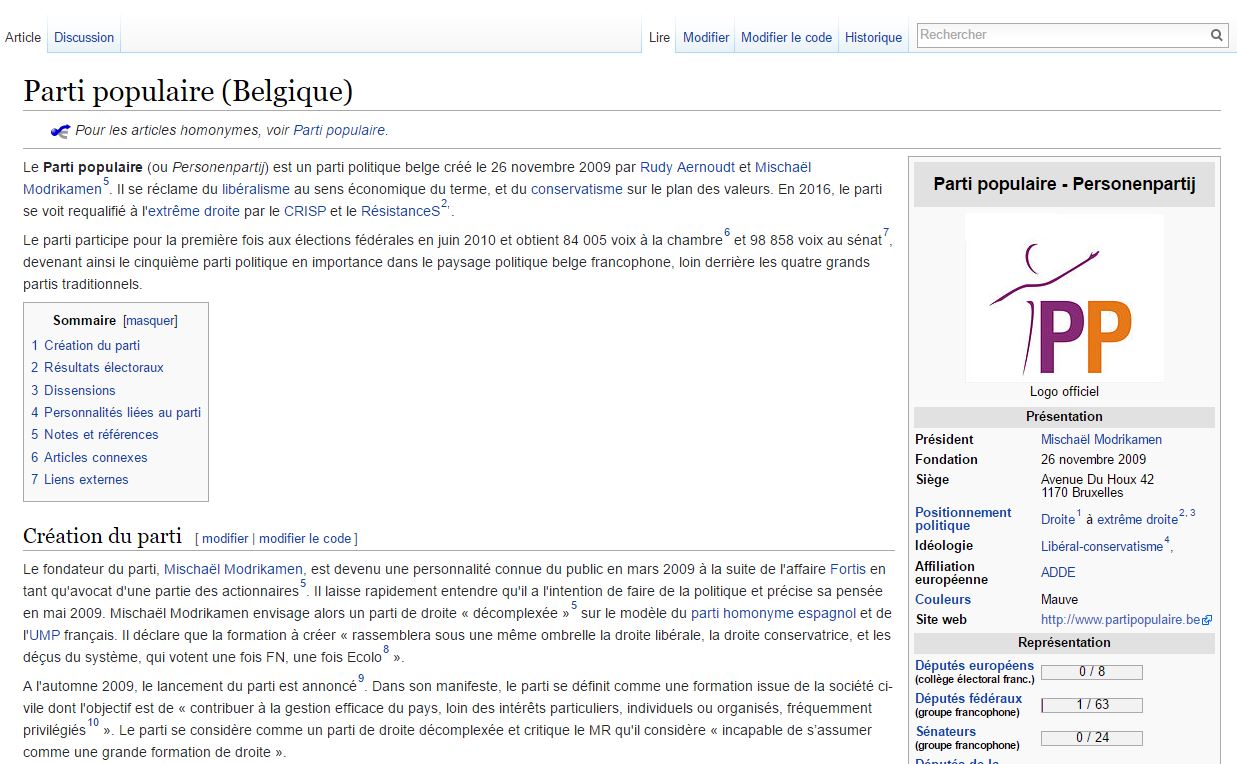Open the parti homonyme espagnol link
Viewport: 1237px width, 764px height.
point(774,613)
